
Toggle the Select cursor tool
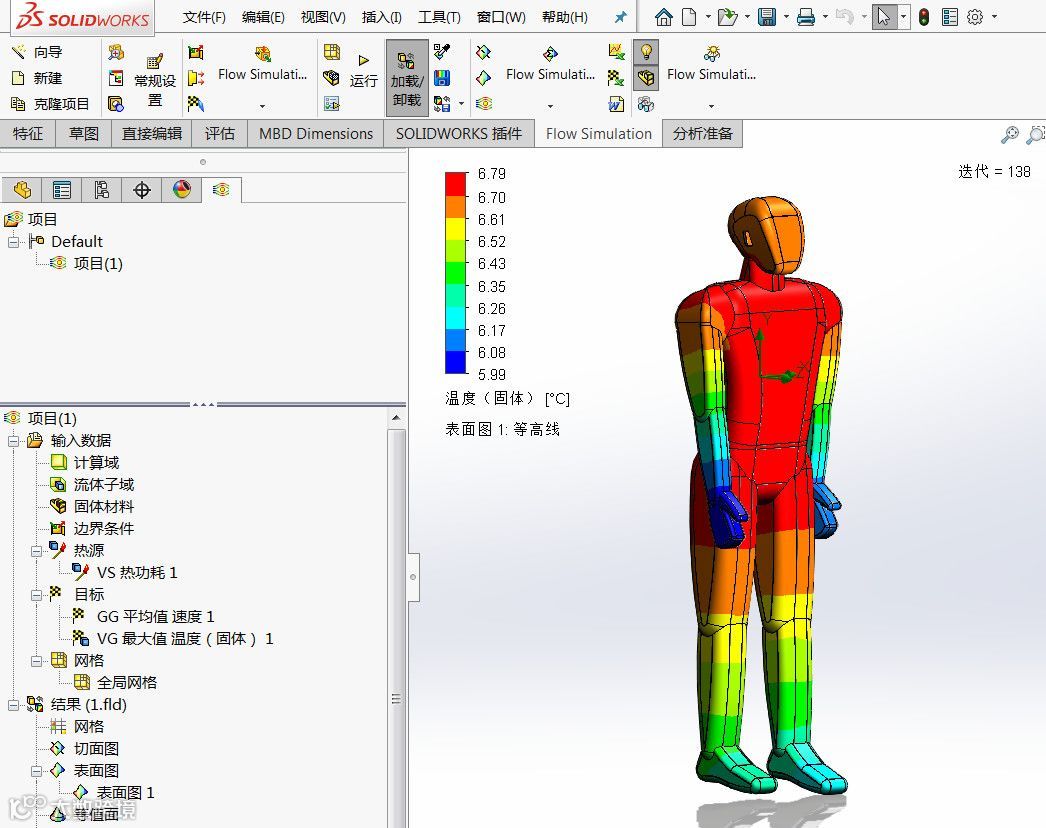click(884, 17)
